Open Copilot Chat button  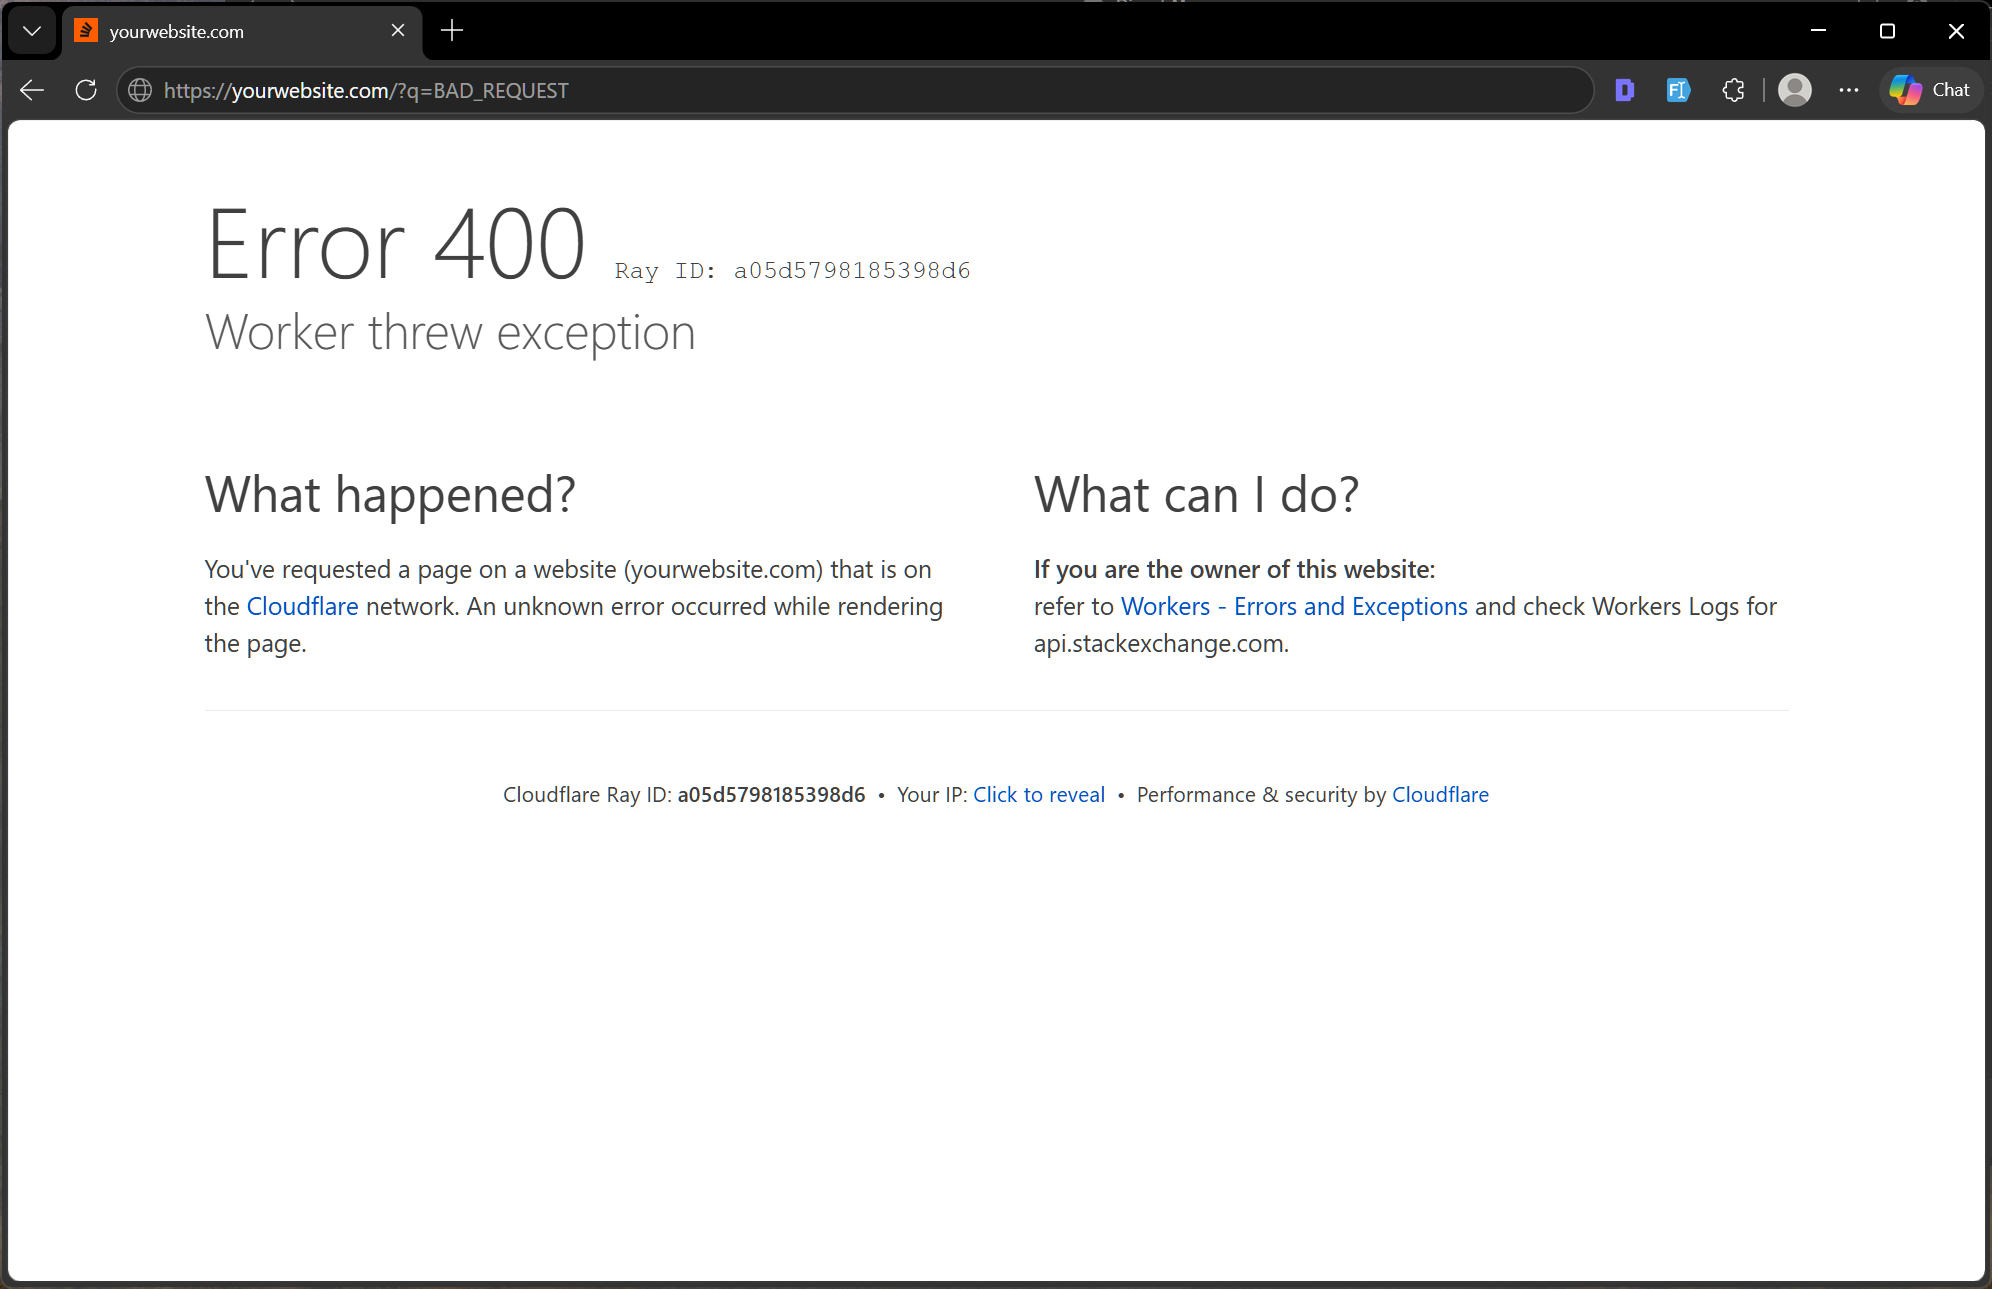[1930, 90]
